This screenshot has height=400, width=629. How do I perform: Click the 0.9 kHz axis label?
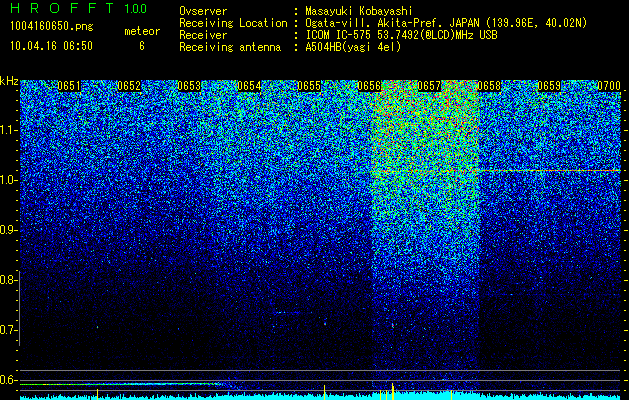(8, 230)
